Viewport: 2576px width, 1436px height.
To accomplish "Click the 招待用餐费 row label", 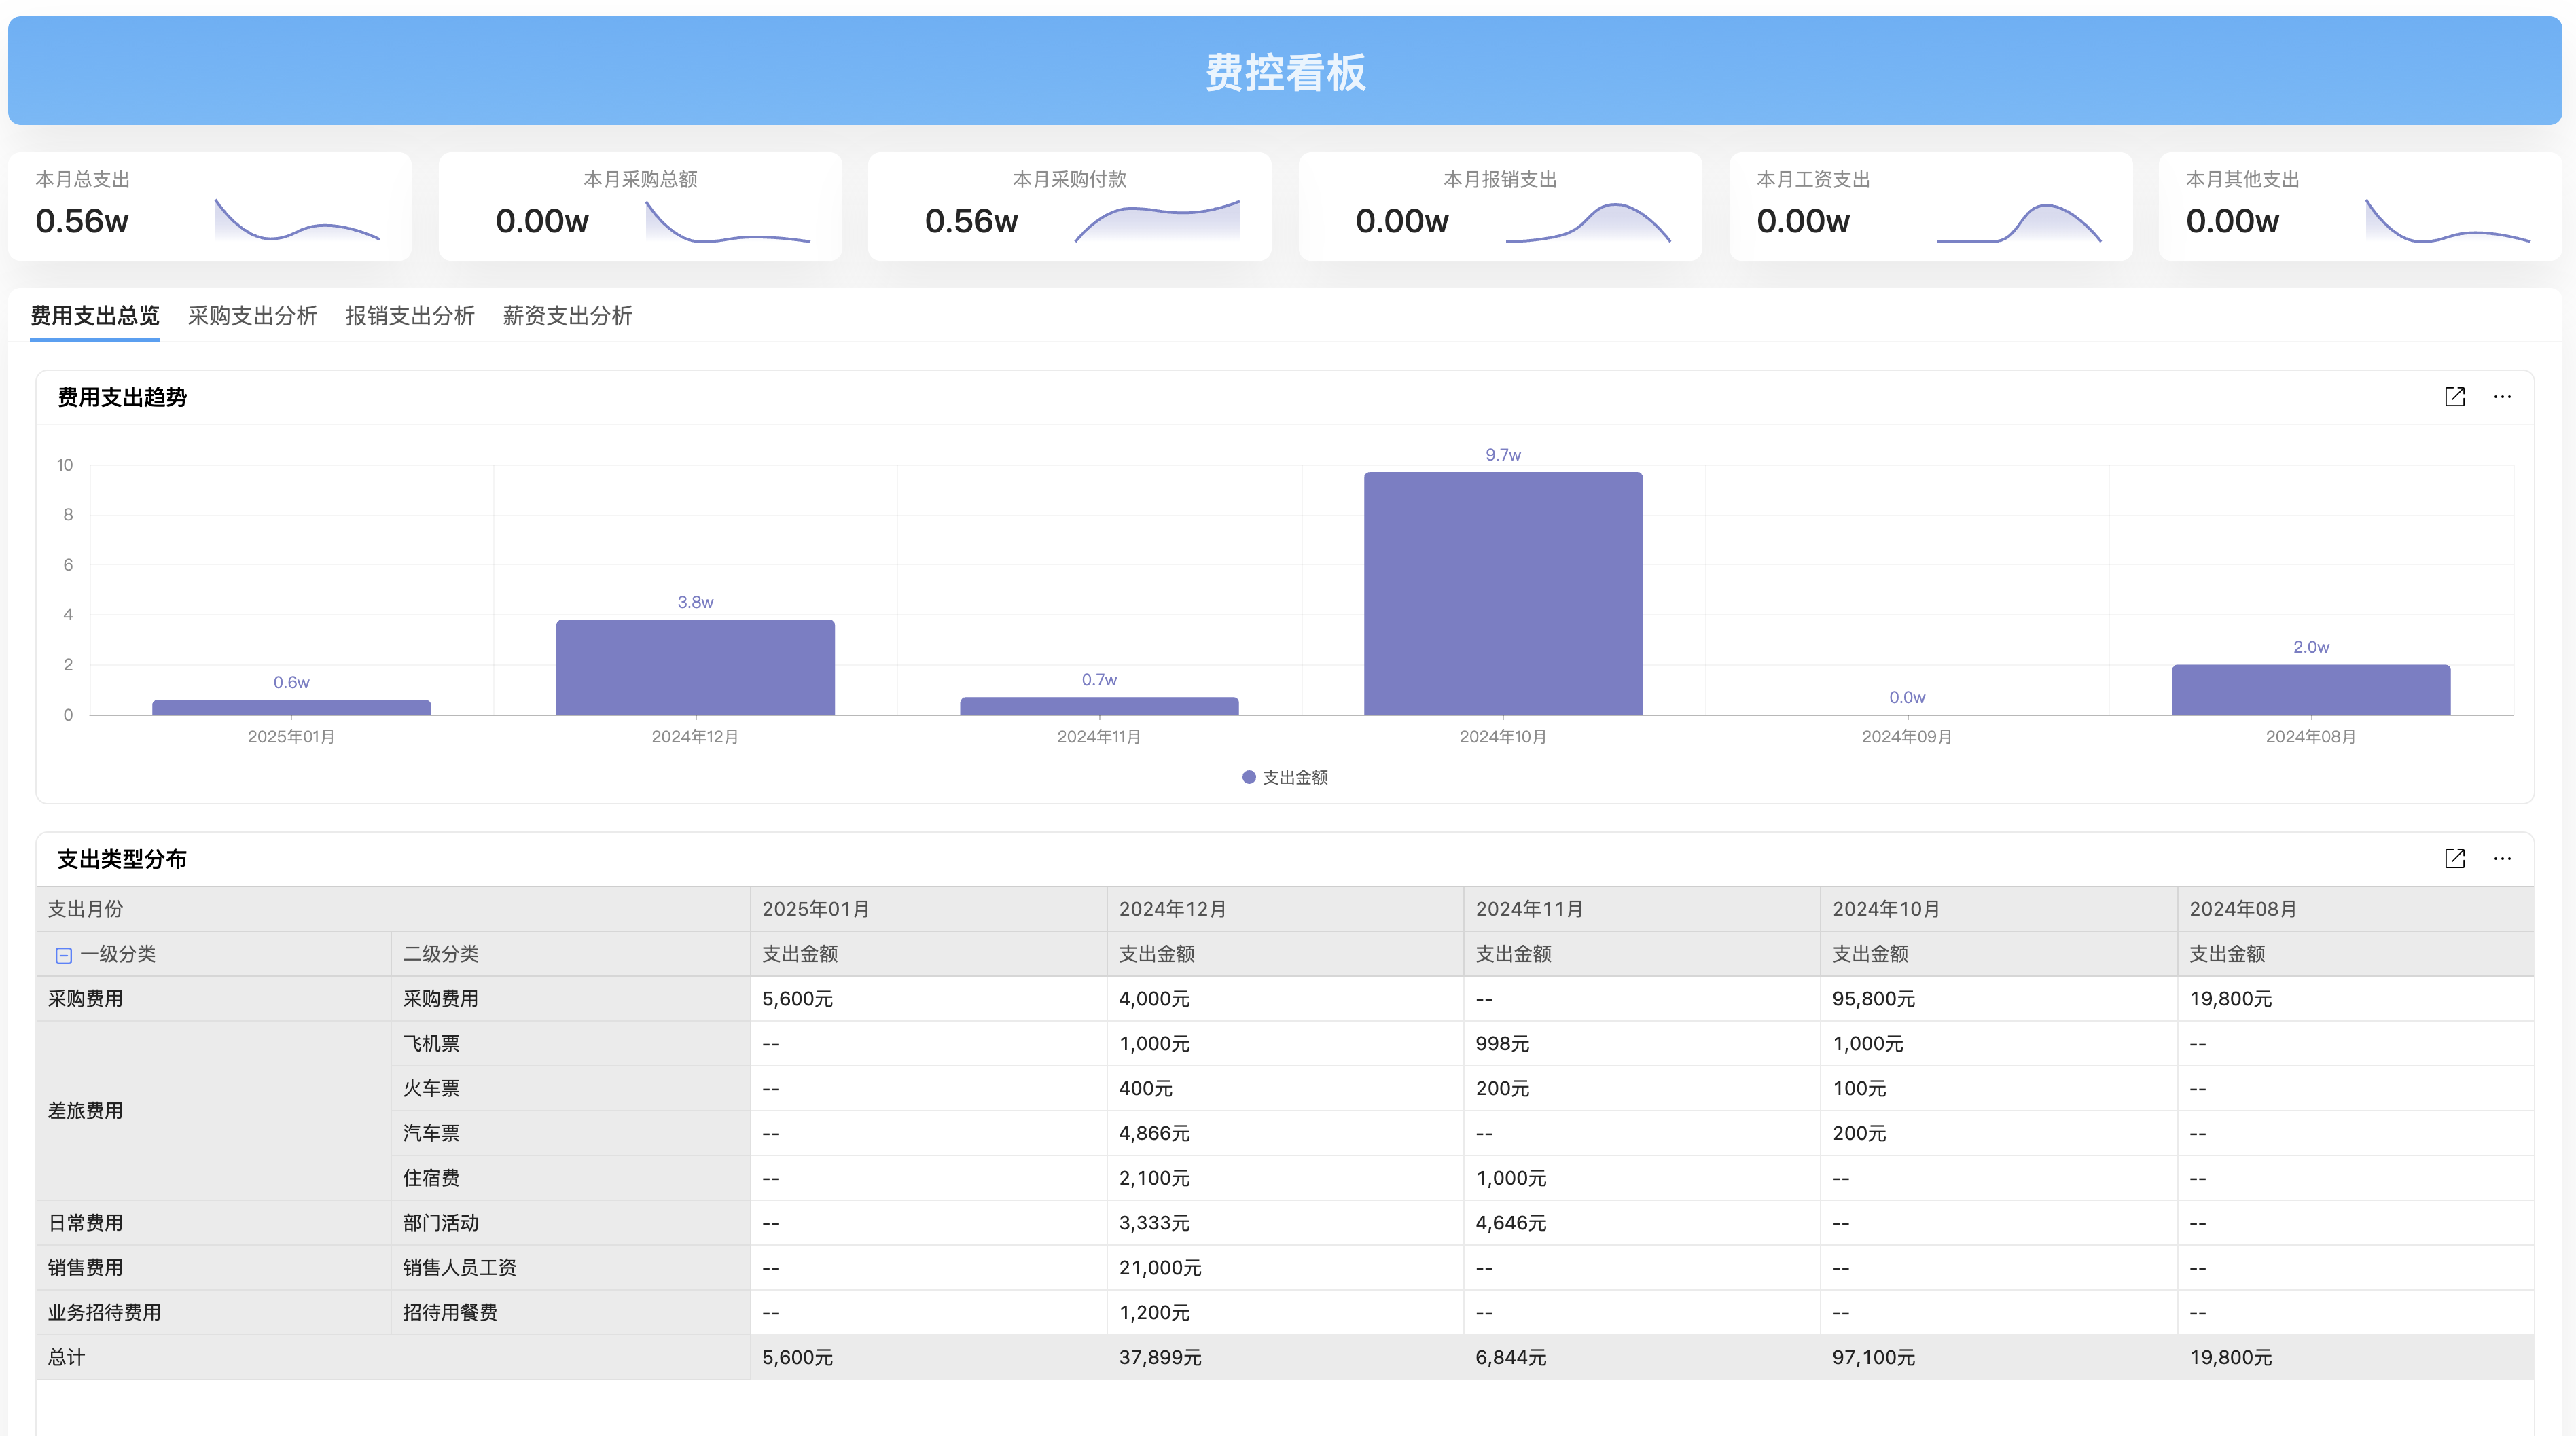I will click(x=570, y=1313).
